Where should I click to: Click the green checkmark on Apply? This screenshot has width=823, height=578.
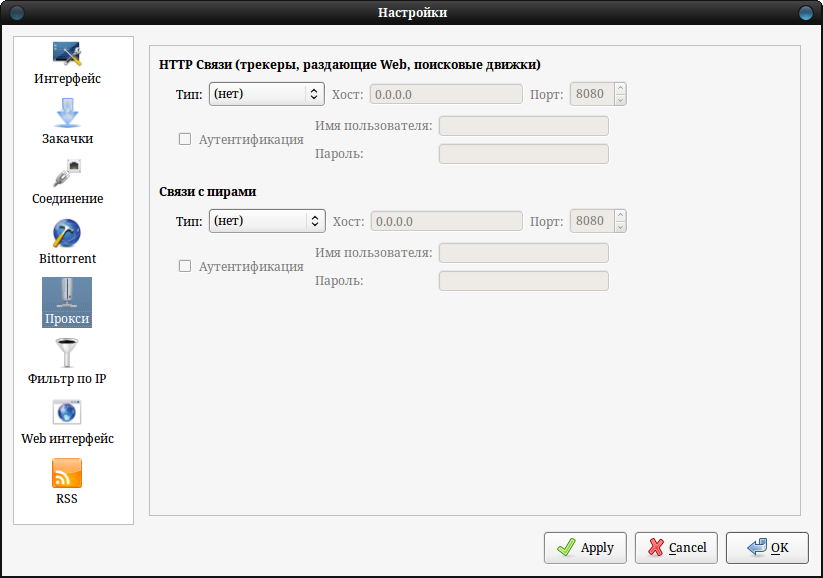tap(566, 548)
